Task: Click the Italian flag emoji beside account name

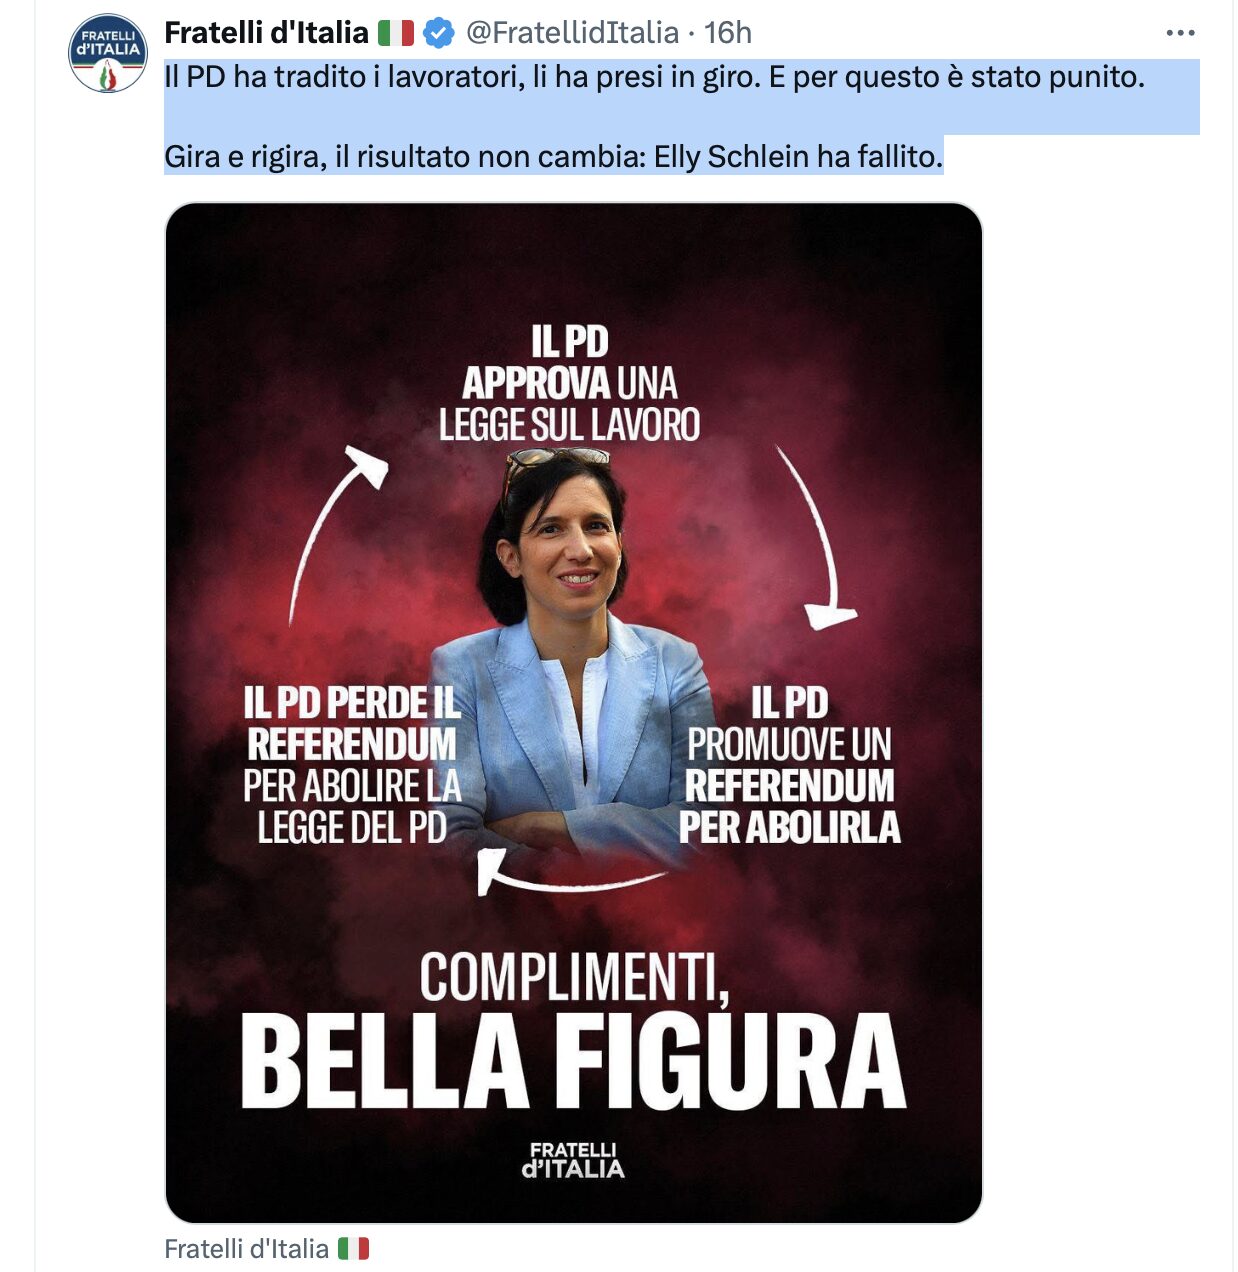Action: pyautogui.click(x=396, y=33)
